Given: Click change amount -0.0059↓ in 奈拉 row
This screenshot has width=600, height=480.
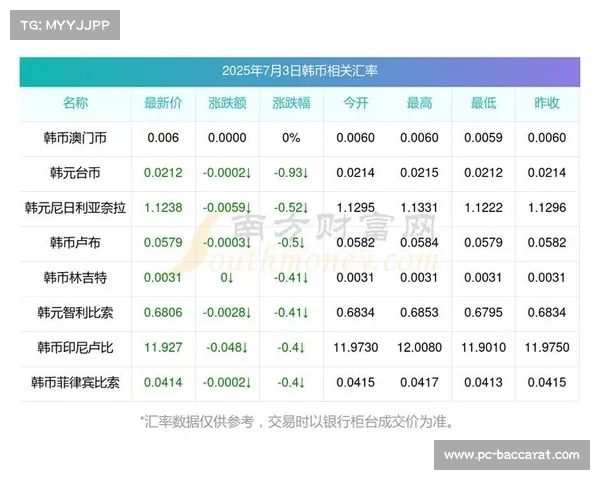Looking at the screenshot, I should [227, 208].
